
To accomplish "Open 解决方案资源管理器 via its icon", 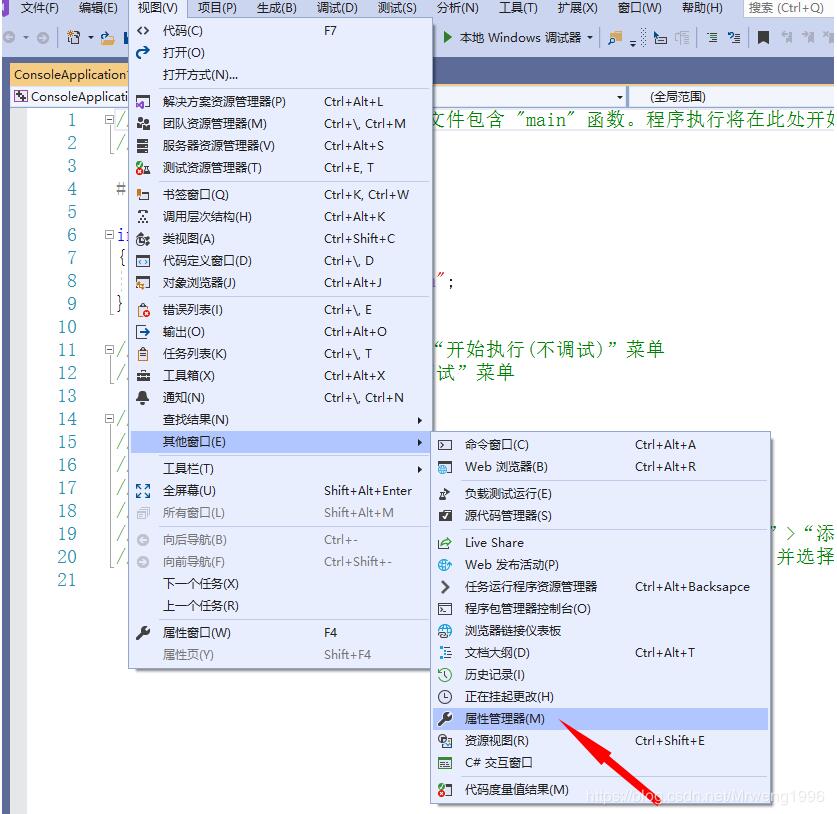I will pyautogui.click(x=143, y=102).
